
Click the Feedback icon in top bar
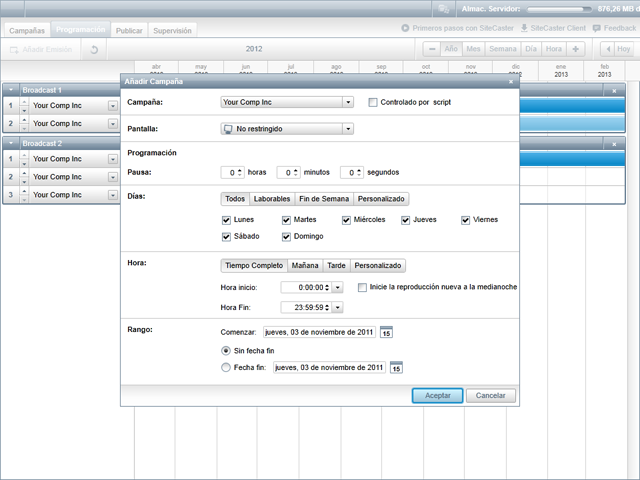[599, 29]
